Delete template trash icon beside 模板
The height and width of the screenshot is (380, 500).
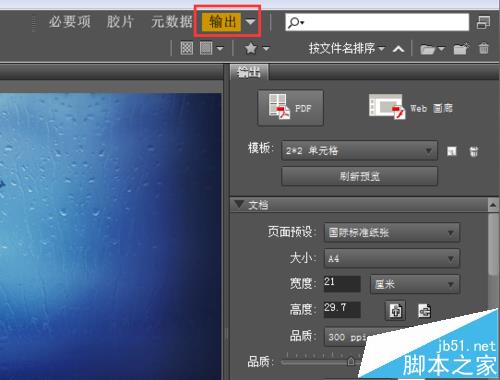[474, 151]
